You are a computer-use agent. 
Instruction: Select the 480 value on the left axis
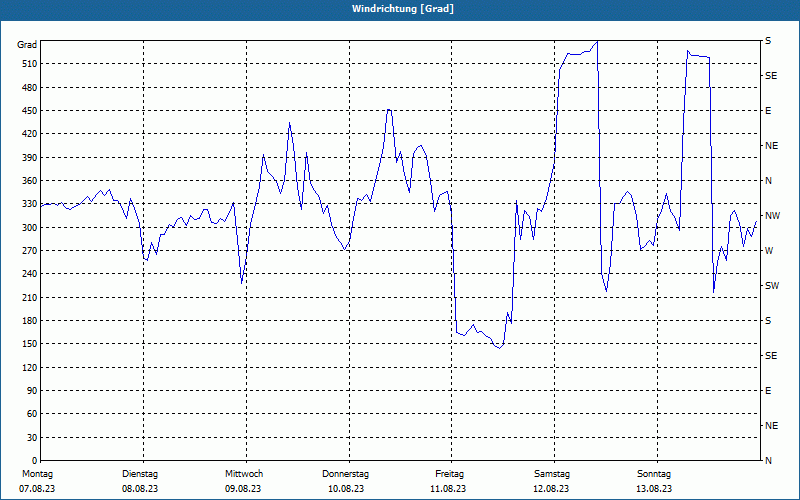click(29, 87)
